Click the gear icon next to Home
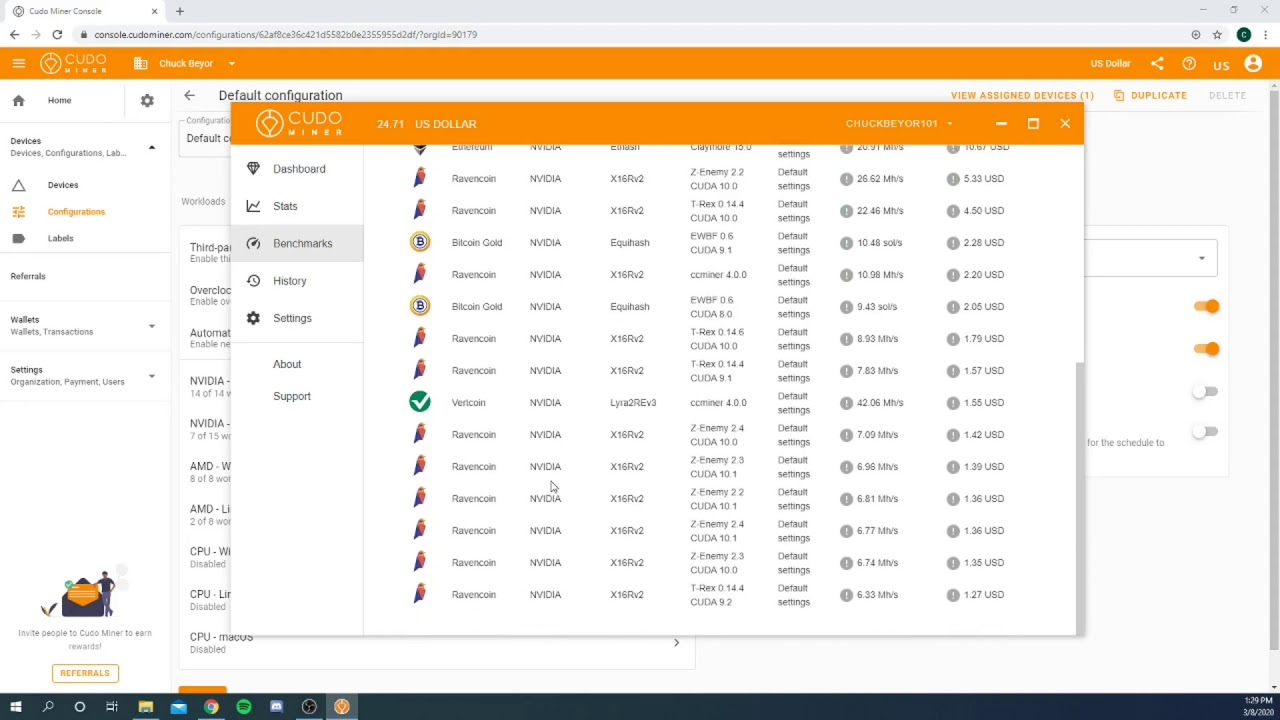Screen dimensions: 1280x720 point(147,100)
